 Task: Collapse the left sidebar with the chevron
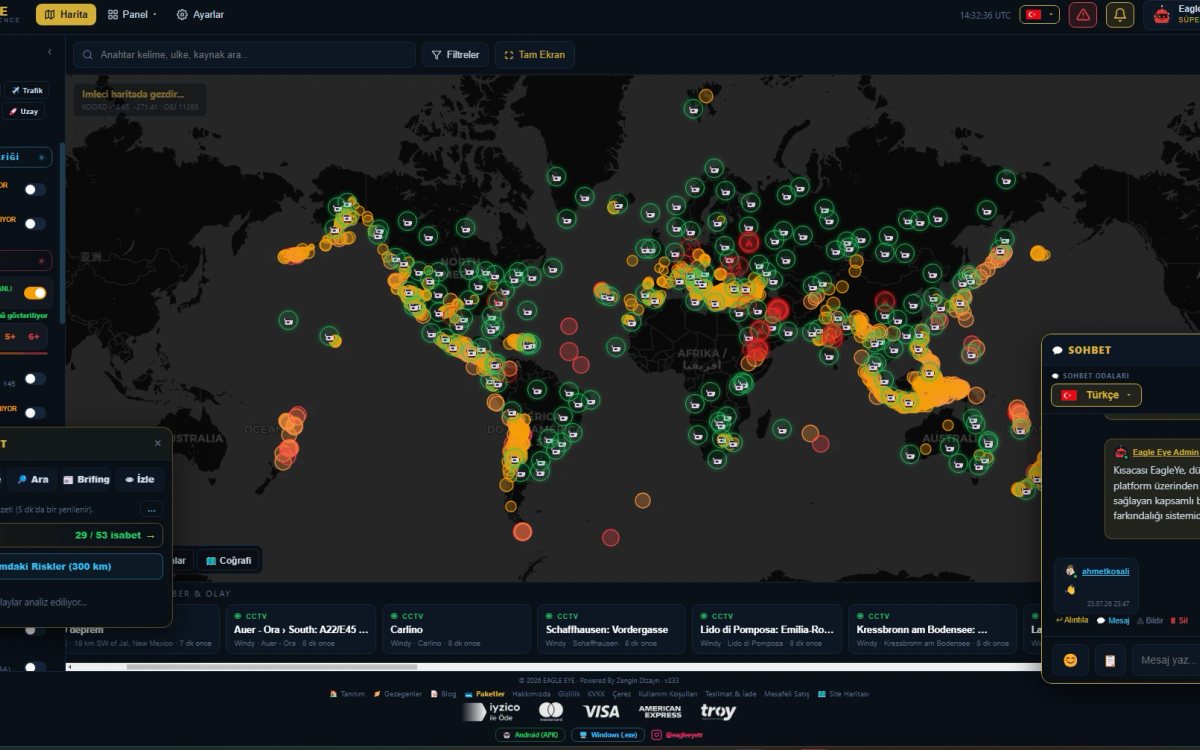pos(50,52)
